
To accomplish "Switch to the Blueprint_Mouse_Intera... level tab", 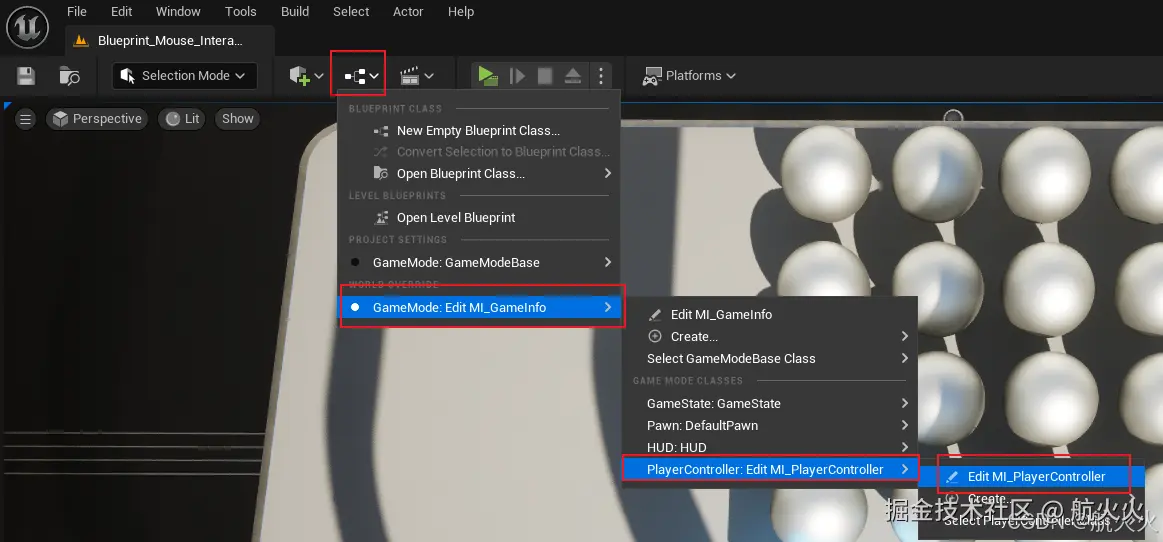I will coord(169,41).
